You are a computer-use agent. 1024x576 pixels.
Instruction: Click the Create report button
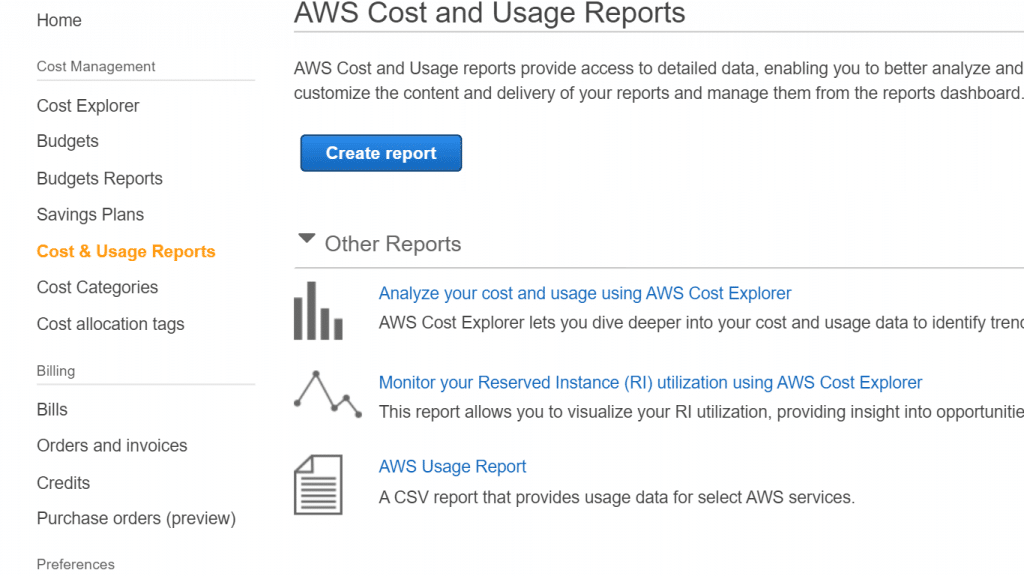380,152
